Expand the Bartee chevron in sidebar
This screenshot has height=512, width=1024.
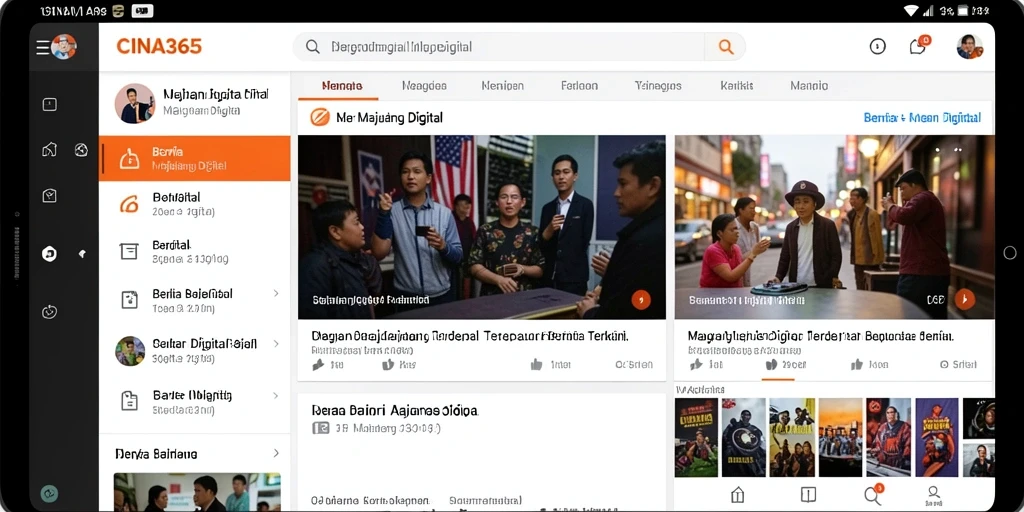[x=276, y=395]
